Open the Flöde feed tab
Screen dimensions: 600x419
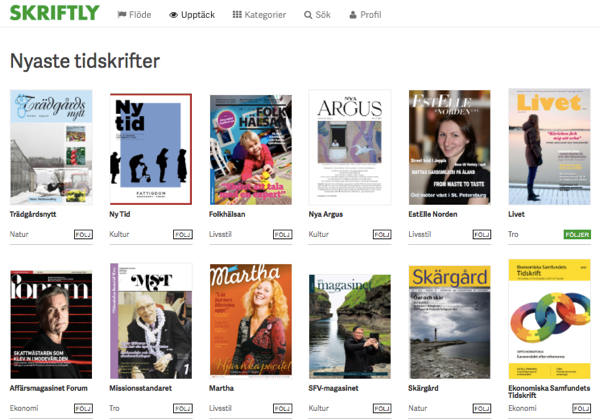[x=135, y=15]
